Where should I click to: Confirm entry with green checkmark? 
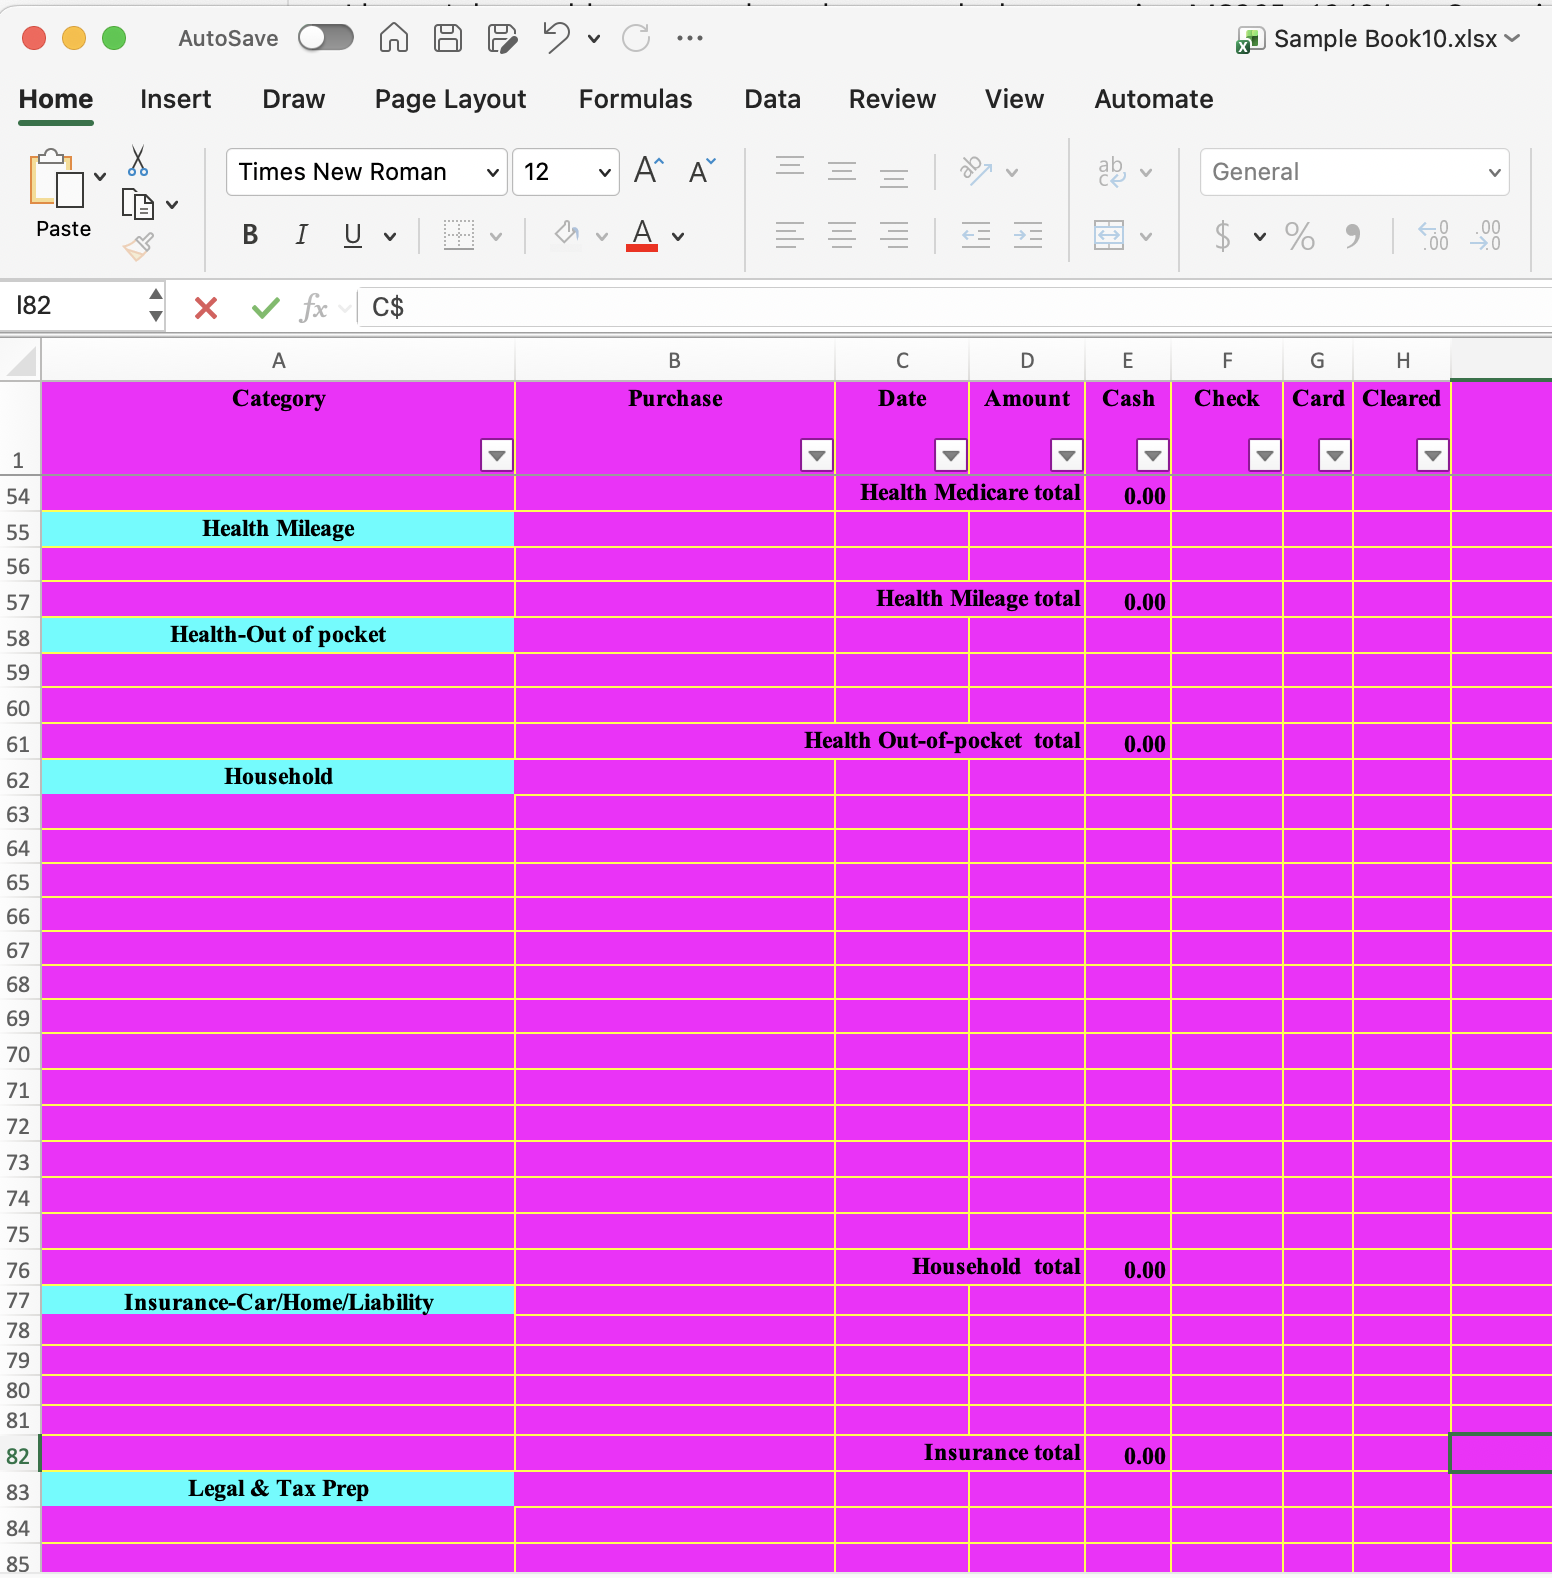(x=266, y=308)
